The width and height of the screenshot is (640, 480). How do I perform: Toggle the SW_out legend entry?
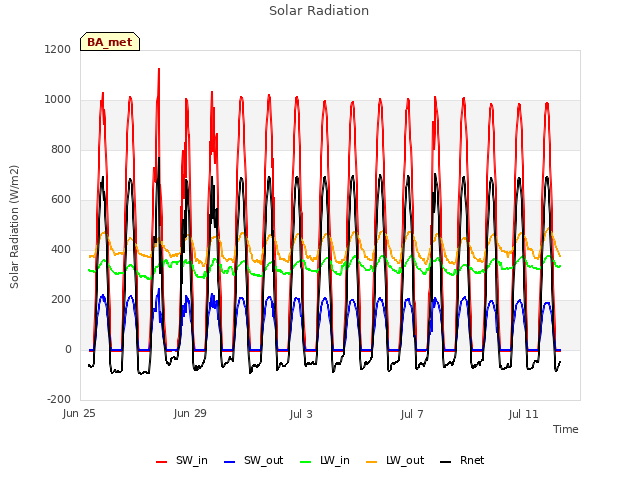[x=253, y=460]
